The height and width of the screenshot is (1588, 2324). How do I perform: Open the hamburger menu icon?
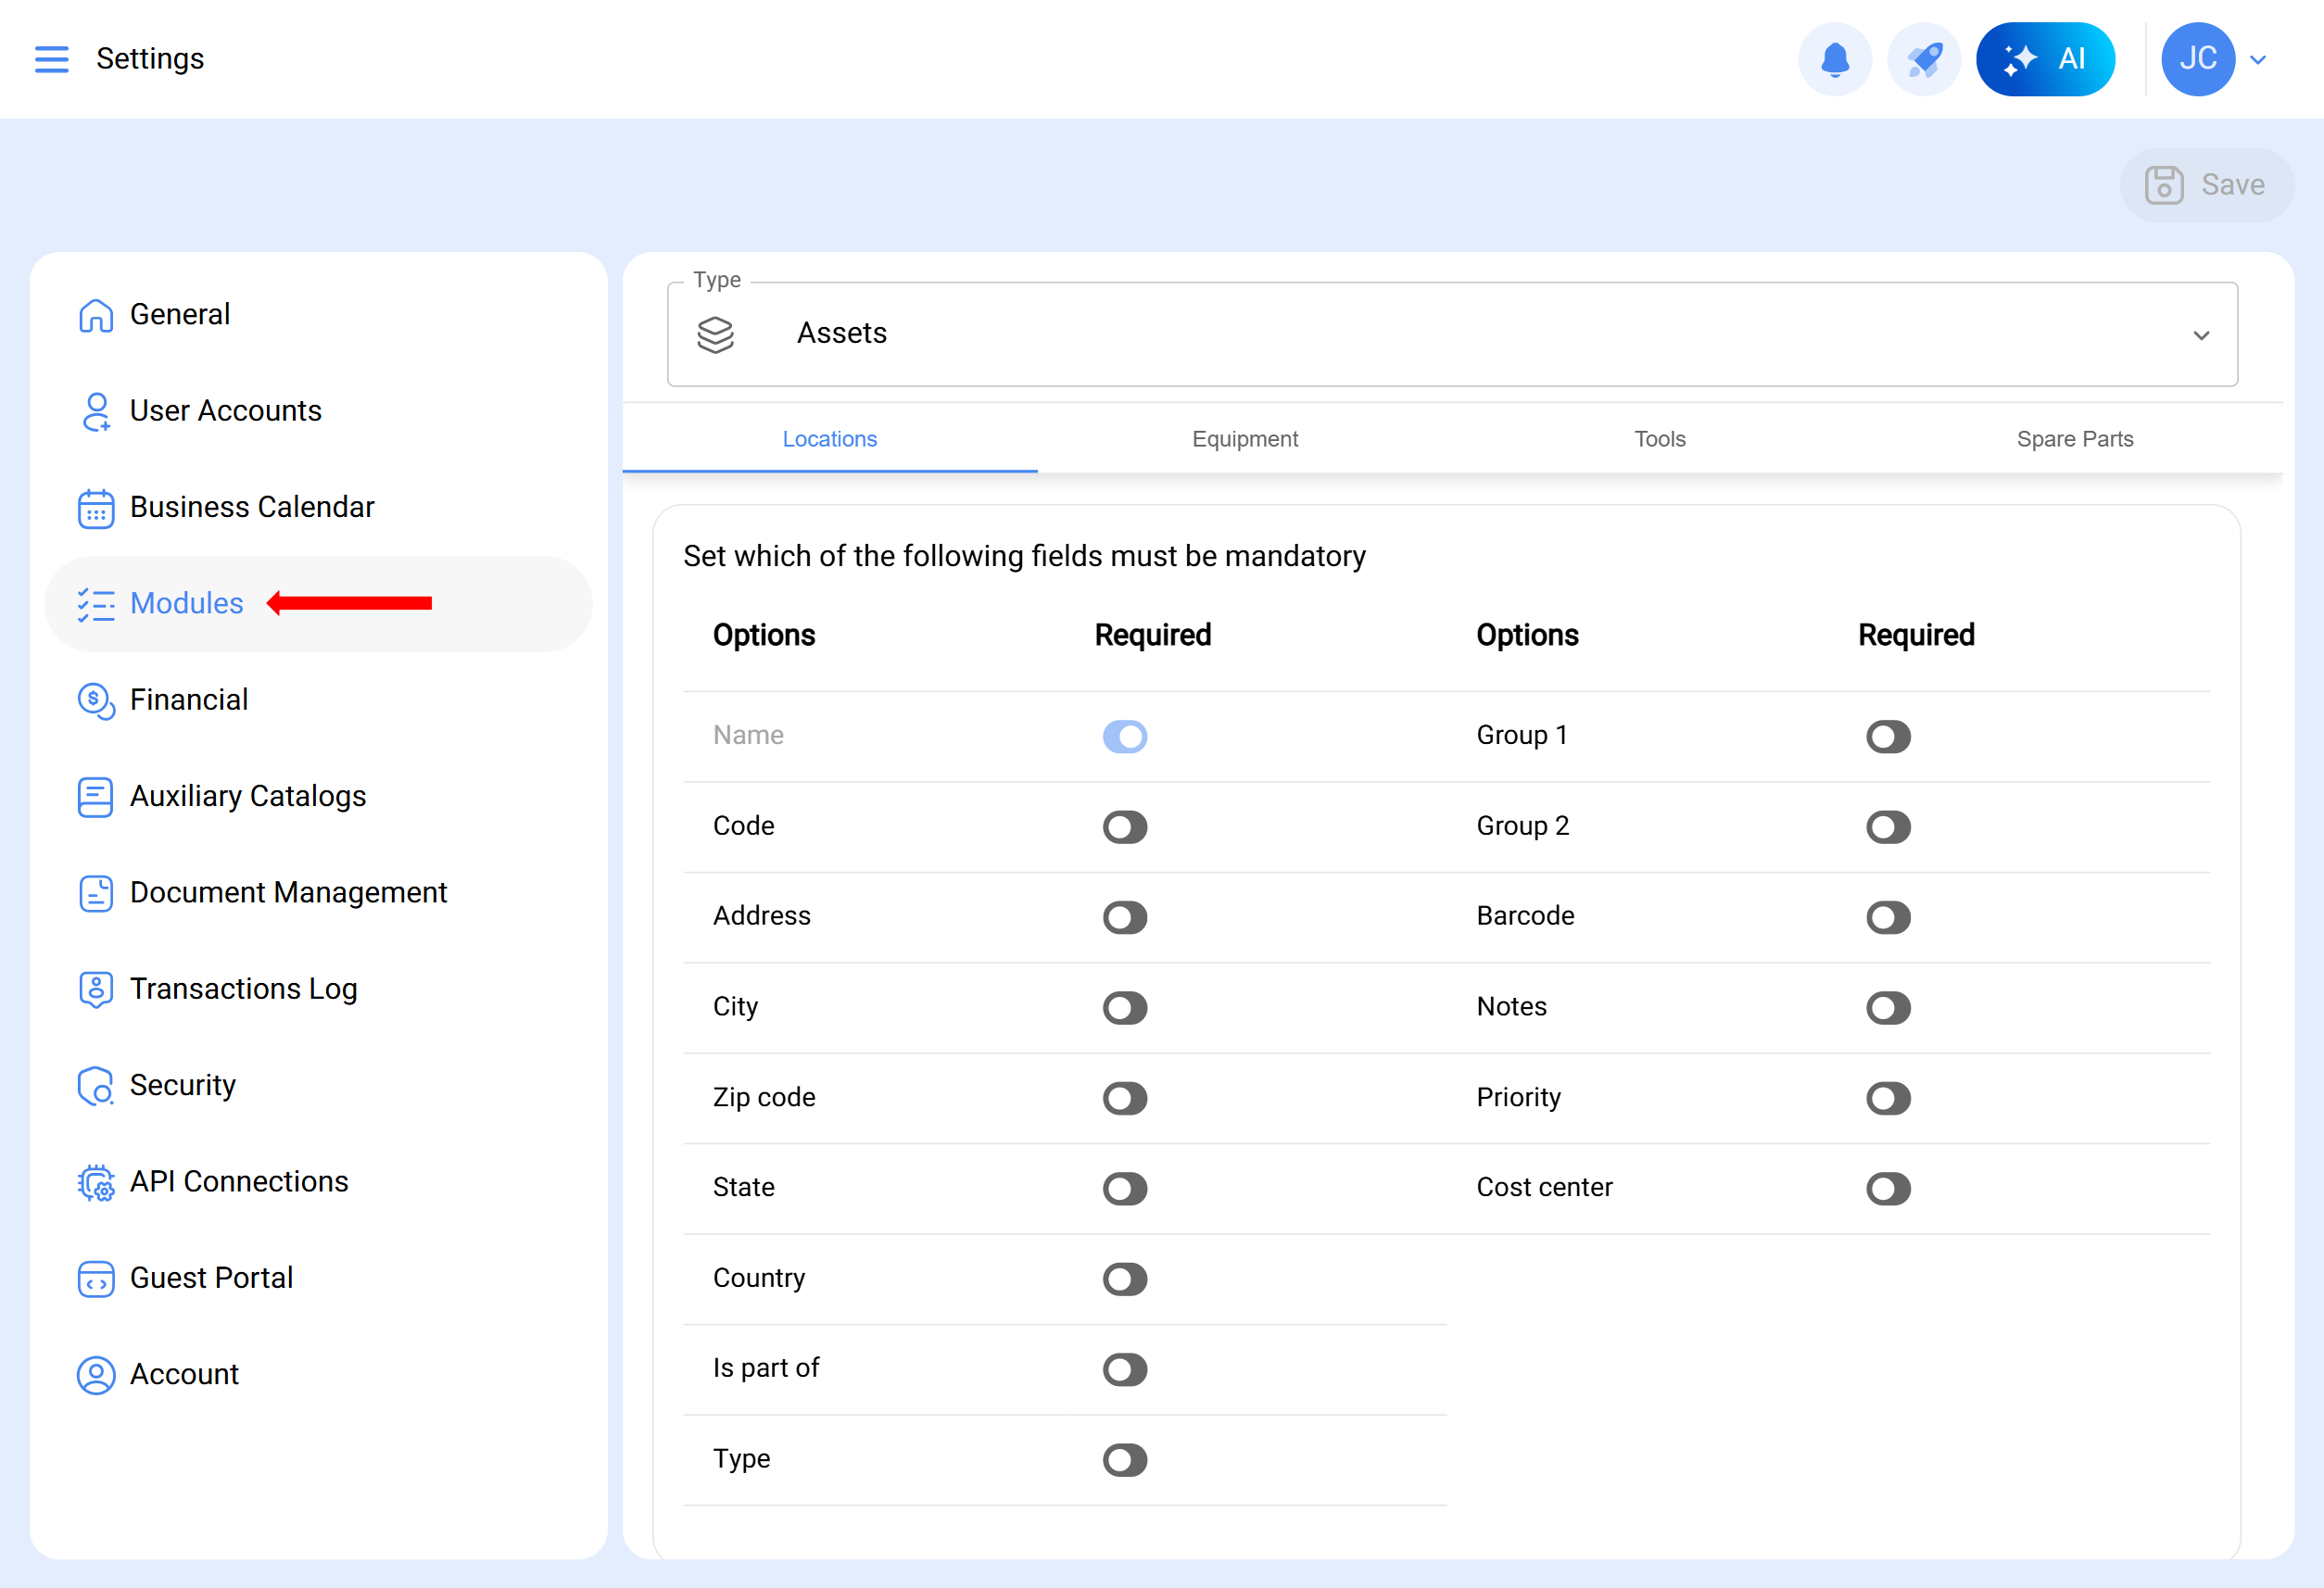(51, 59)
